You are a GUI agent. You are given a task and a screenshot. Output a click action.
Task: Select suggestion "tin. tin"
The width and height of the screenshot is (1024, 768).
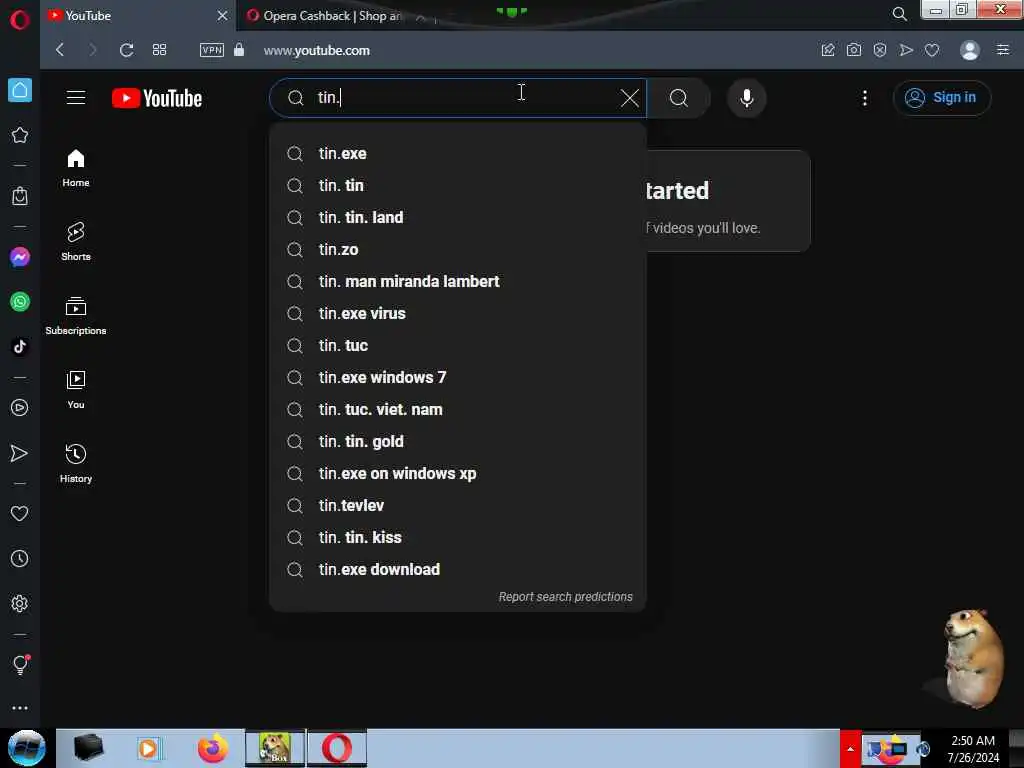(x=458, y=185)
